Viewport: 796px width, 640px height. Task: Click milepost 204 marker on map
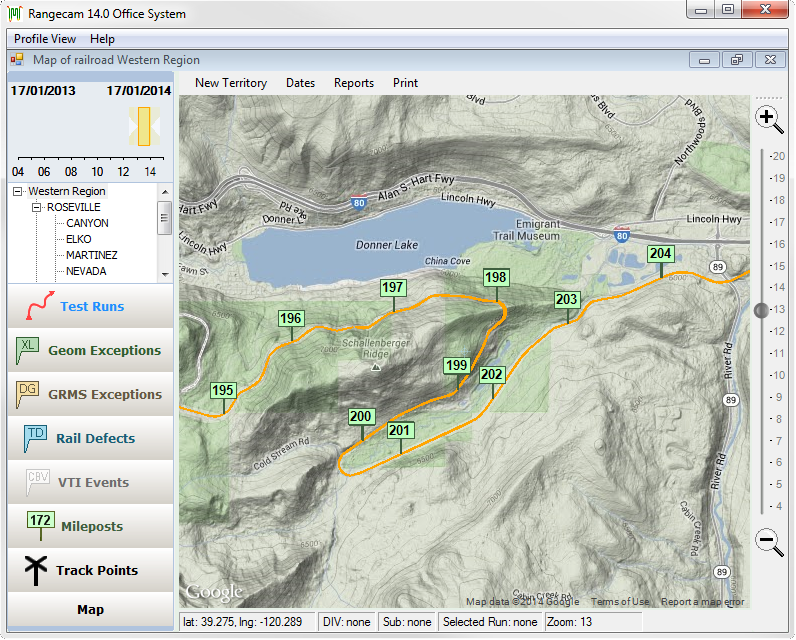660,254
